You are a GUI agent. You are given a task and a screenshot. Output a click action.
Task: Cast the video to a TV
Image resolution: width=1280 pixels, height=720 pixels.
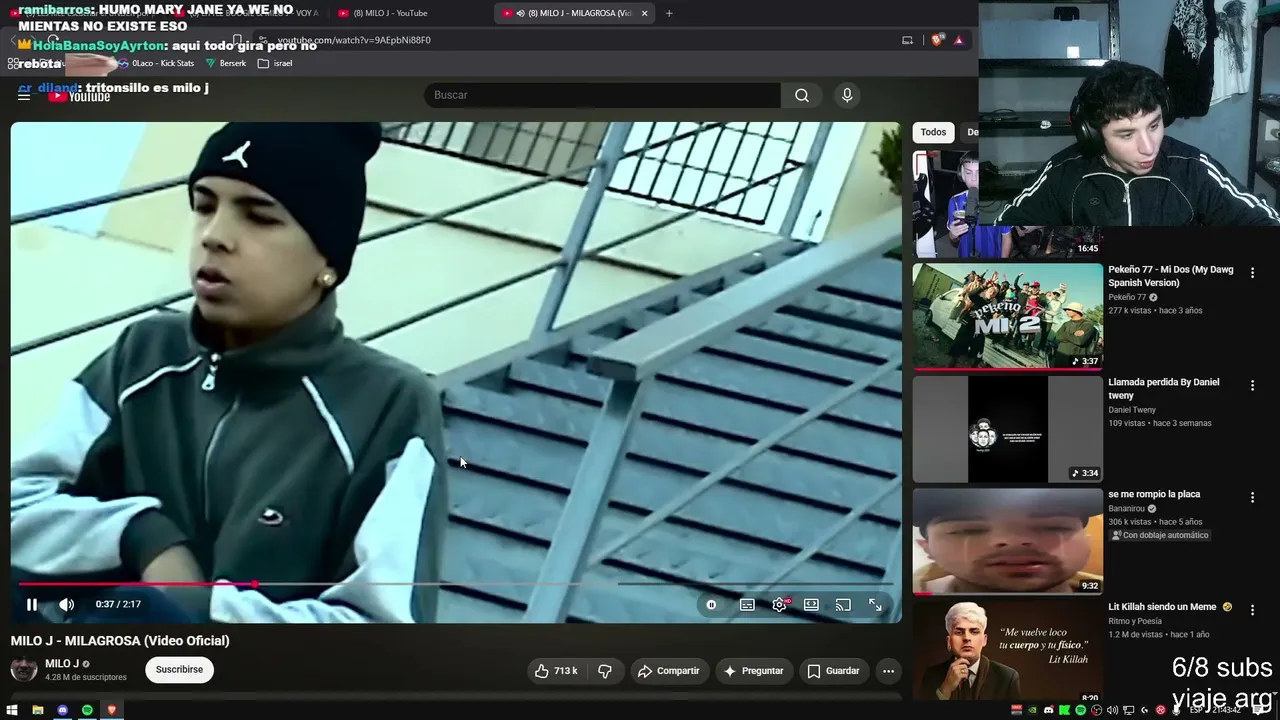coord(843,604)
